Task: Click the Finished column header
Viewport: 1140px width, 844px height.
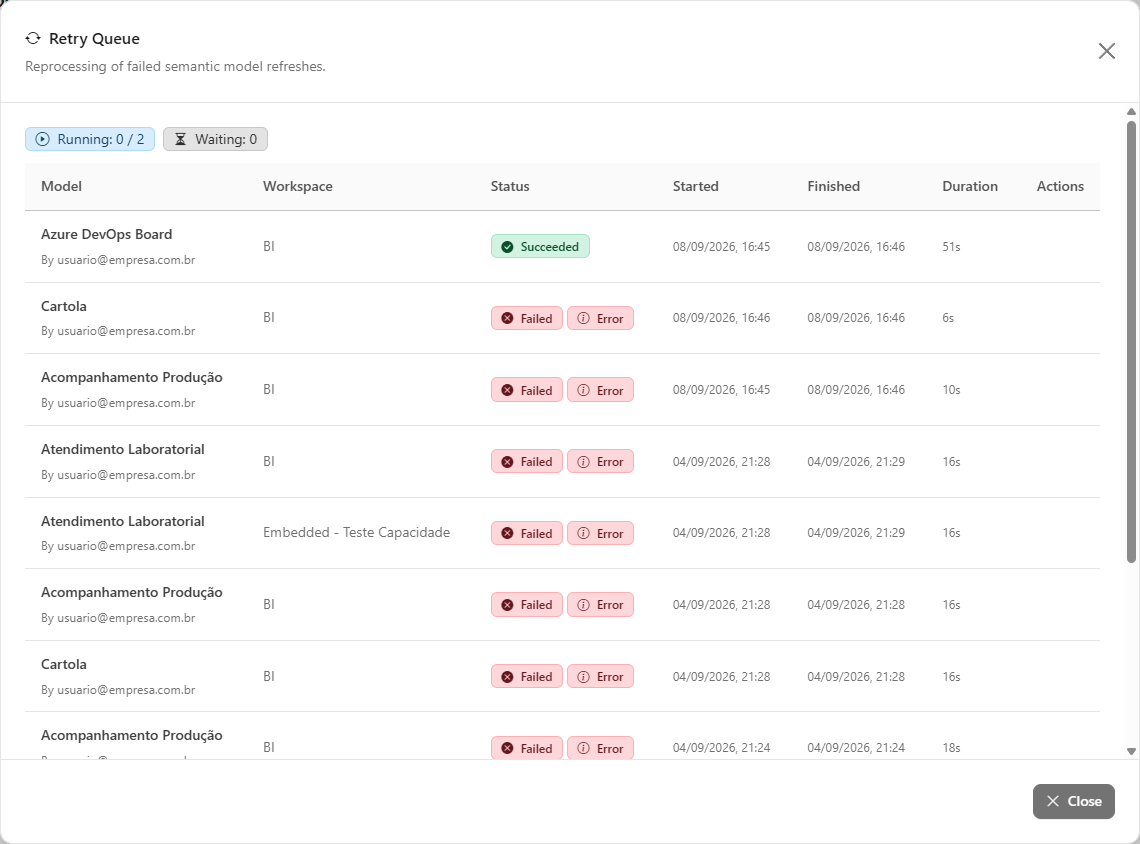Action: tap(833, 186)
